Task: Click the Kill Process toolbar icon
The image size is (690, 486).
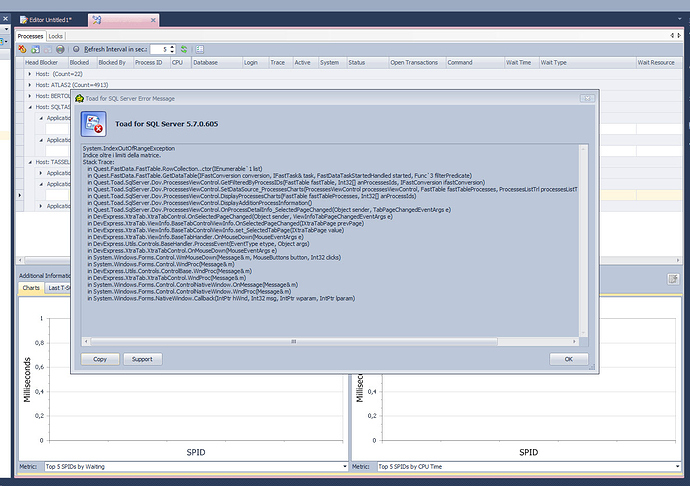Action: point(22,49)
